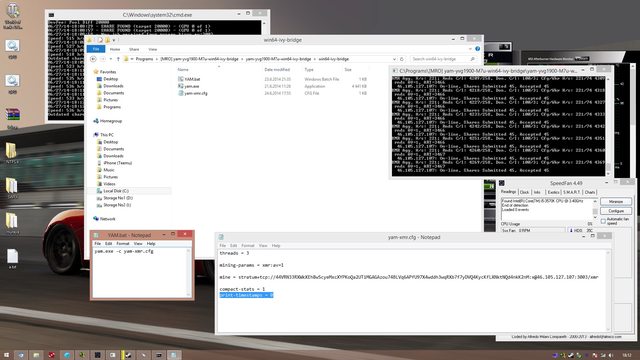Open View menu in yam-xmr.cfg Notepad
The height and width of the screenshot is (360, 640).
263,246
